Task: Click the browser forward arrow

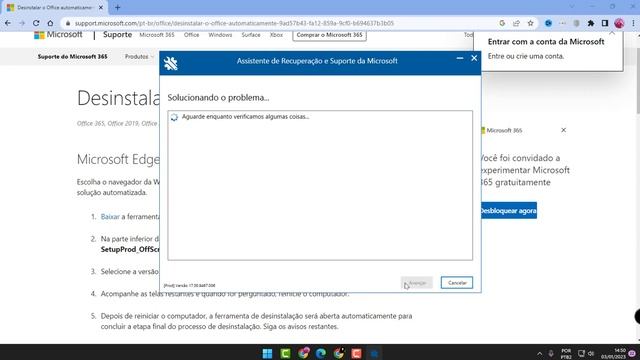Action: tap(22, 23)
